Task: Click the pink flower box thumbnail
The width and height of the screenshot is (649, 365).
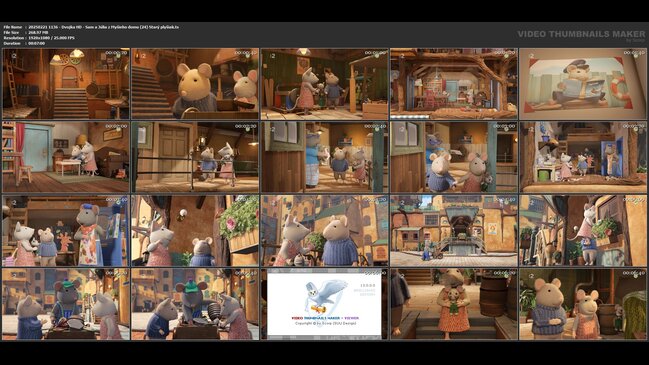Action: [x=195, y=231]
